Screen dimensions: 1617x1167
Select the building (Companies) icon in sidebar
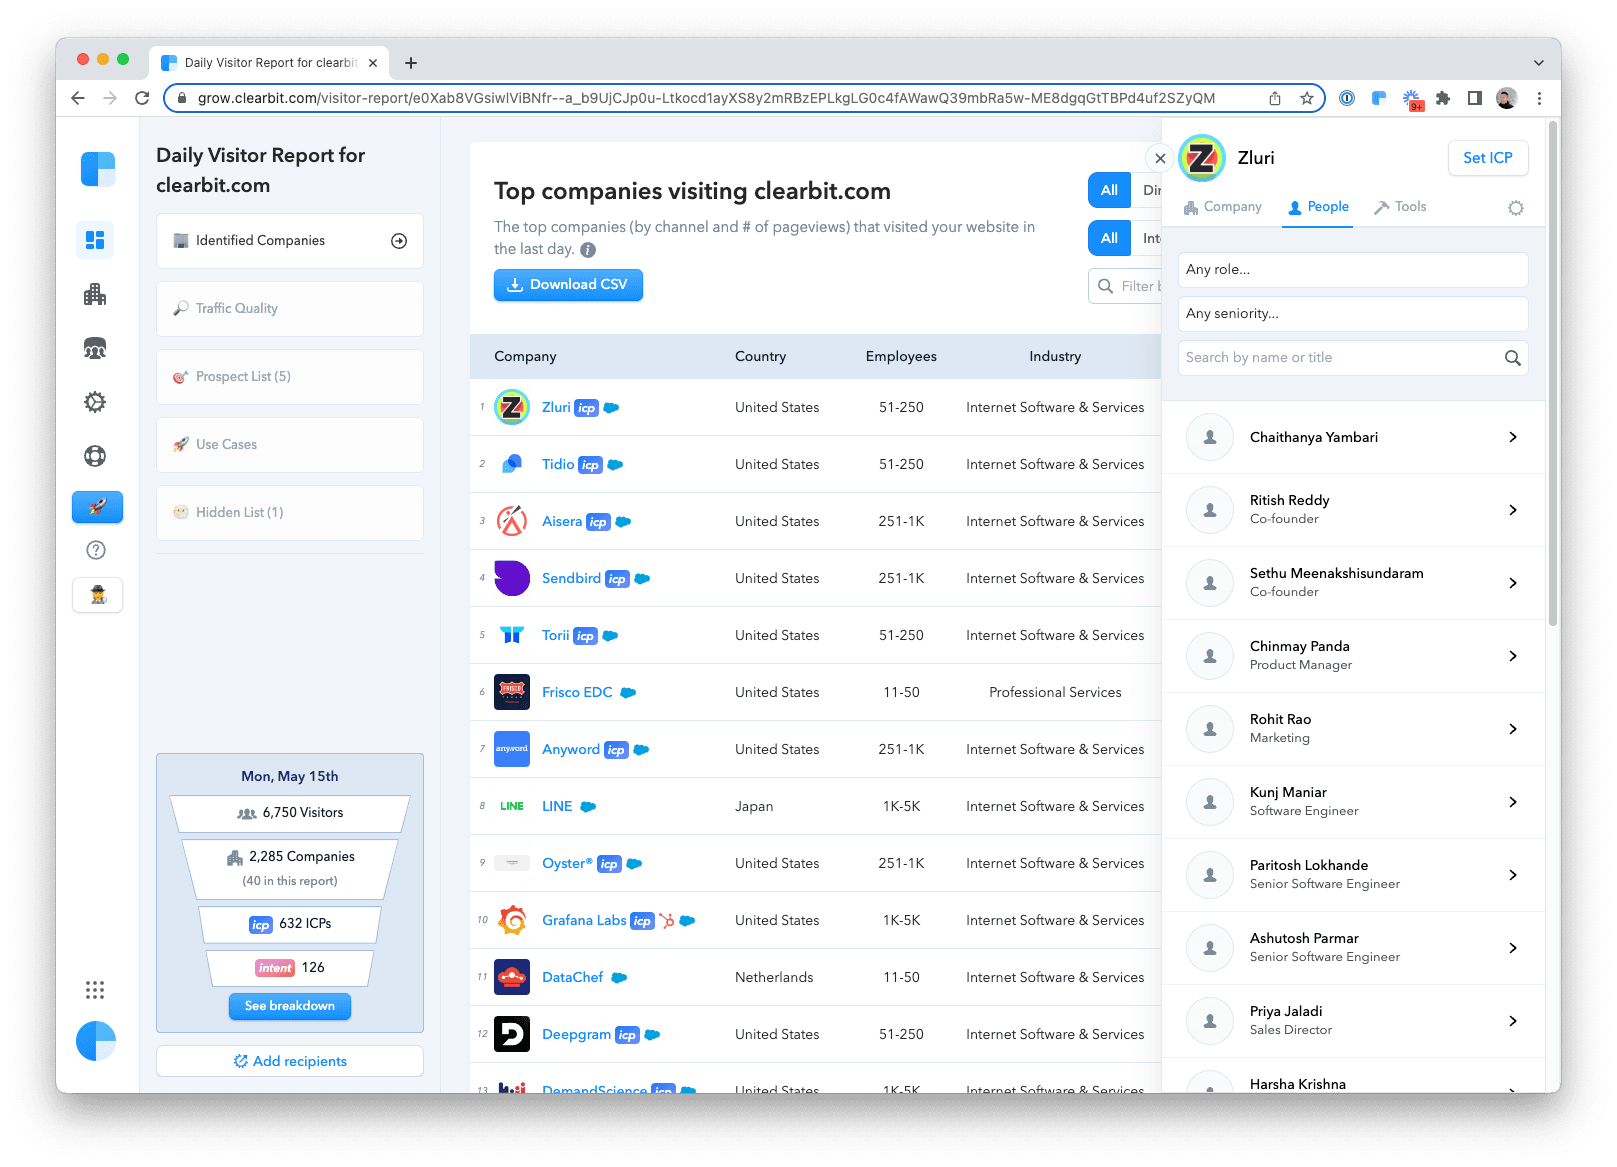(95, 294)
